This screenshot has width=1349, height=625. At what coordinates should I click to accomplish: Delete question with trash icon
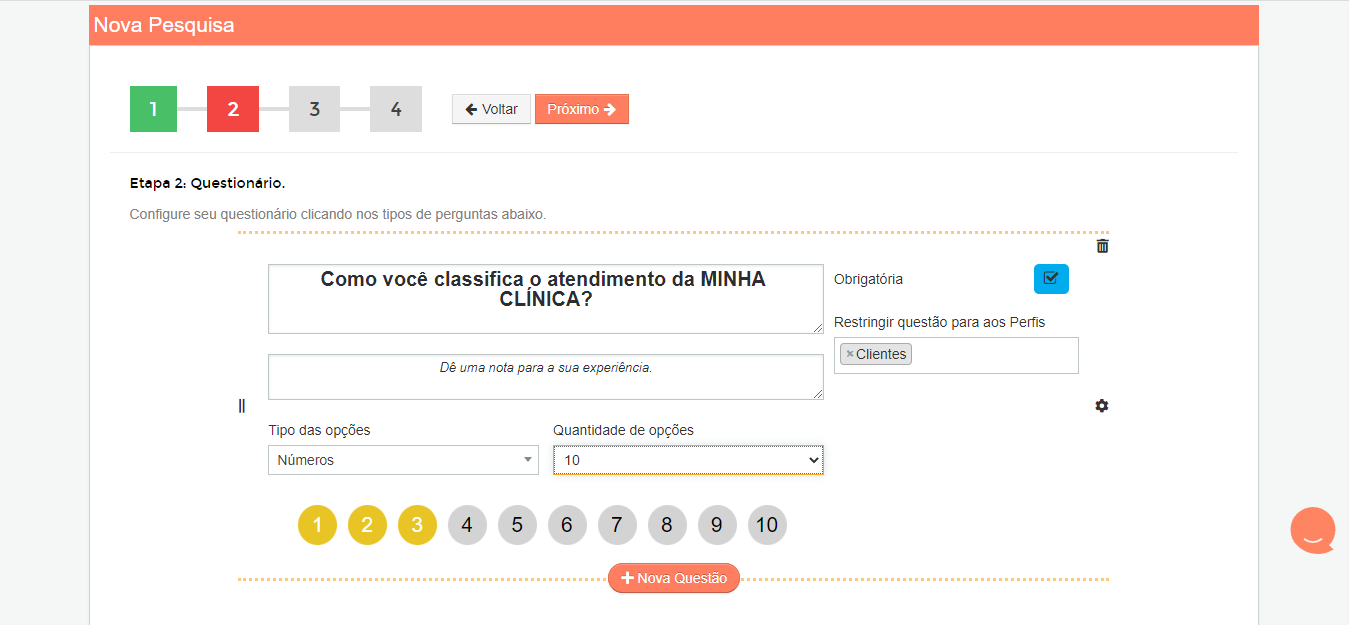(1102, 246)
